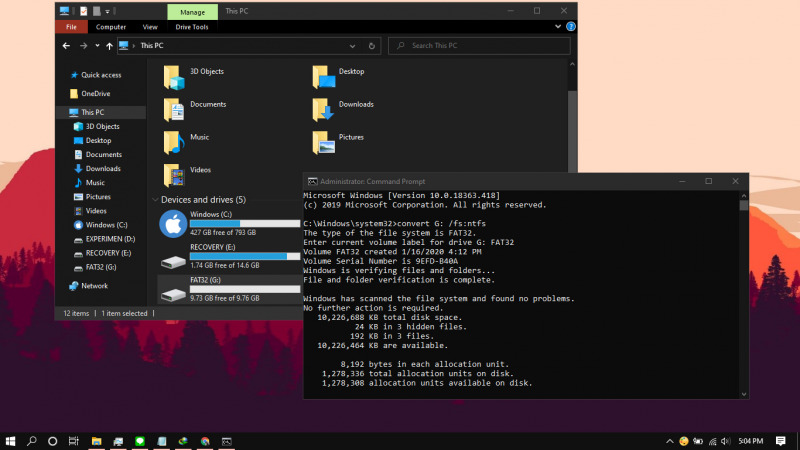Open the Action Center notifications icon
The image size is (800, 450).
781,441
